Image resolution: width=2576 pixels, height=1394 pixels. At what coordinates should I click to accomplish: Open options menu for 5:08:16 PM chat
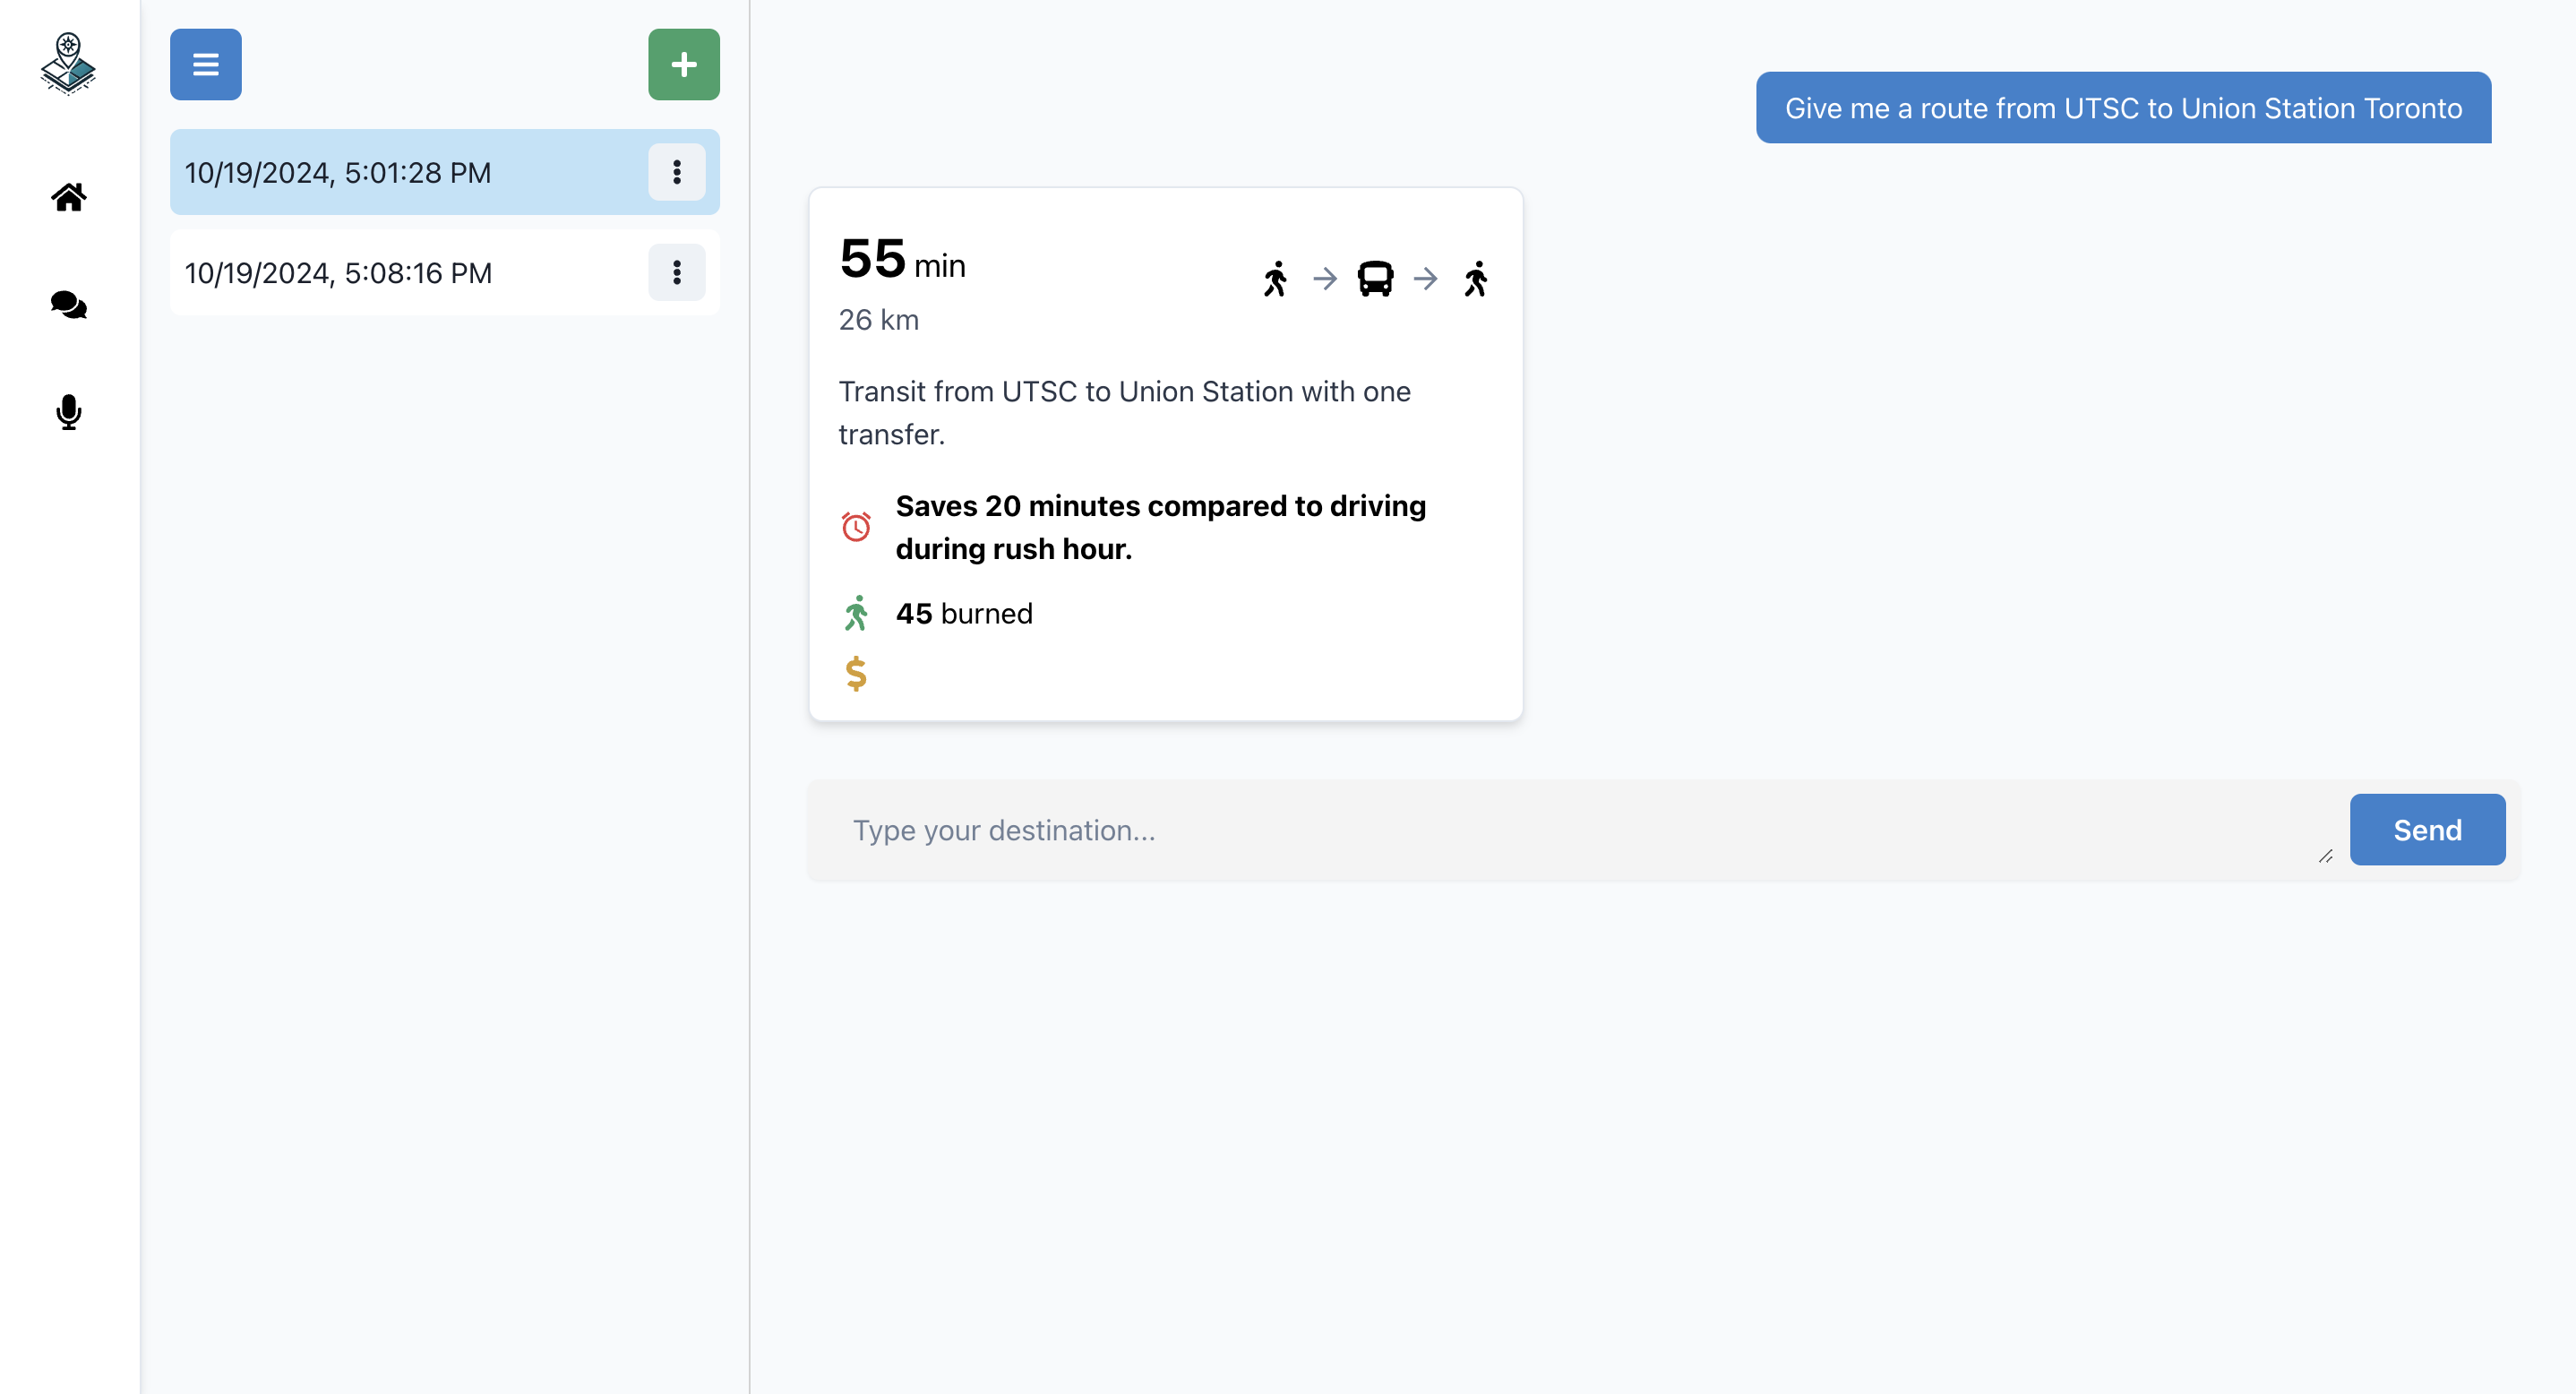[676, 272]
